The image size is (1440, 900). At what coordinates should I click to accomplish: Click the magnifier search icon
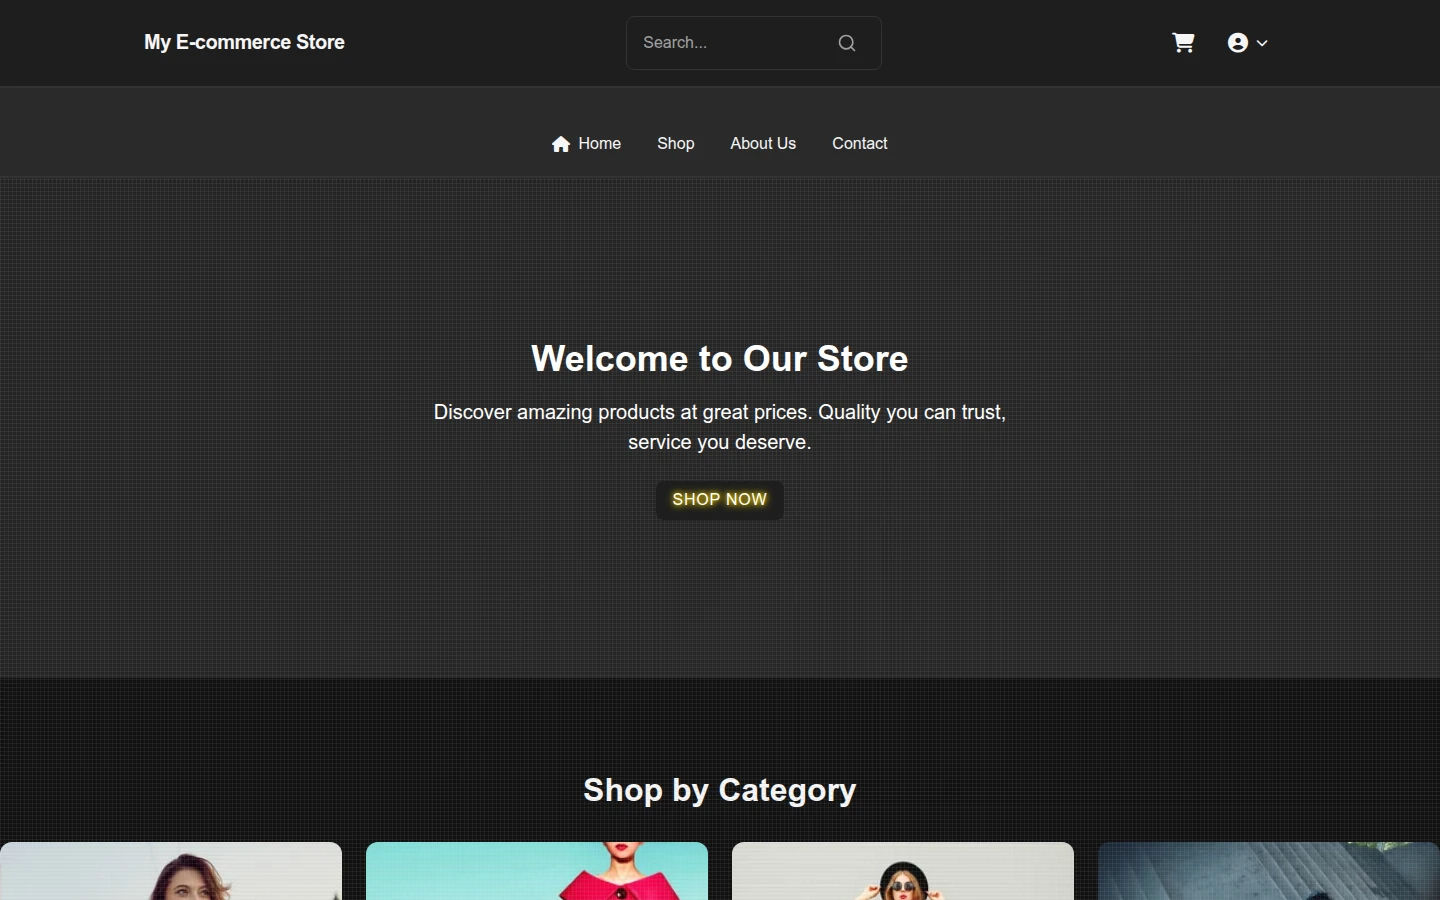click(847, 43)
